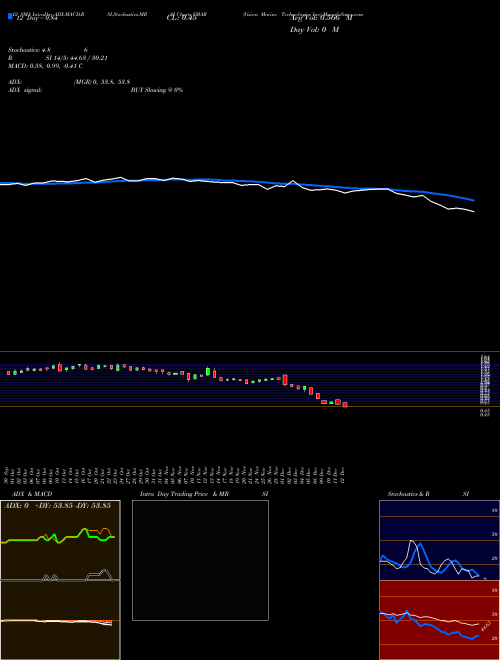Viewport: 500px width, 660px height.
Task: Click the "ADX: 0 +DY: 53.85 -DY: 53.85" header
Action: click(57, 505)
